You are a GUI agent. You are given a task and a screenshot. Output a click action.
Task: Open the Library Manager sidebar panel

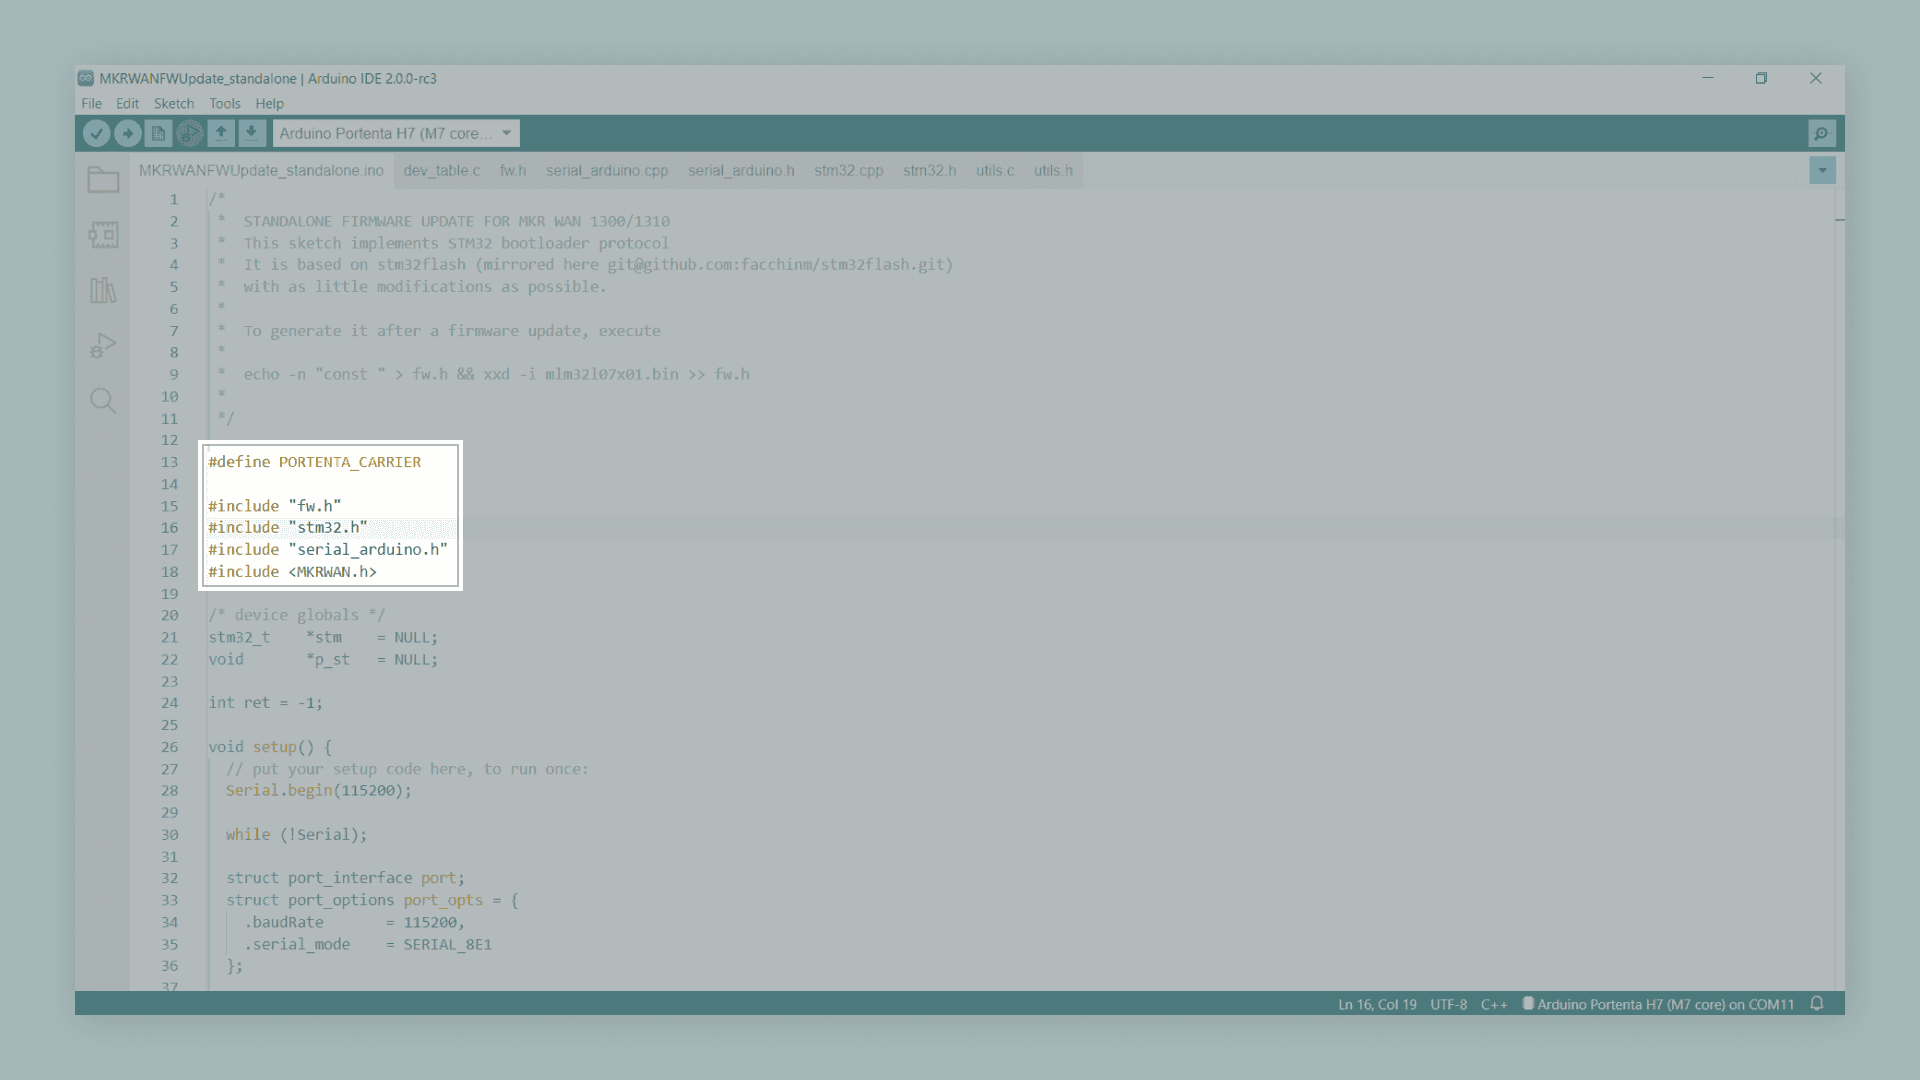(103, 290)
